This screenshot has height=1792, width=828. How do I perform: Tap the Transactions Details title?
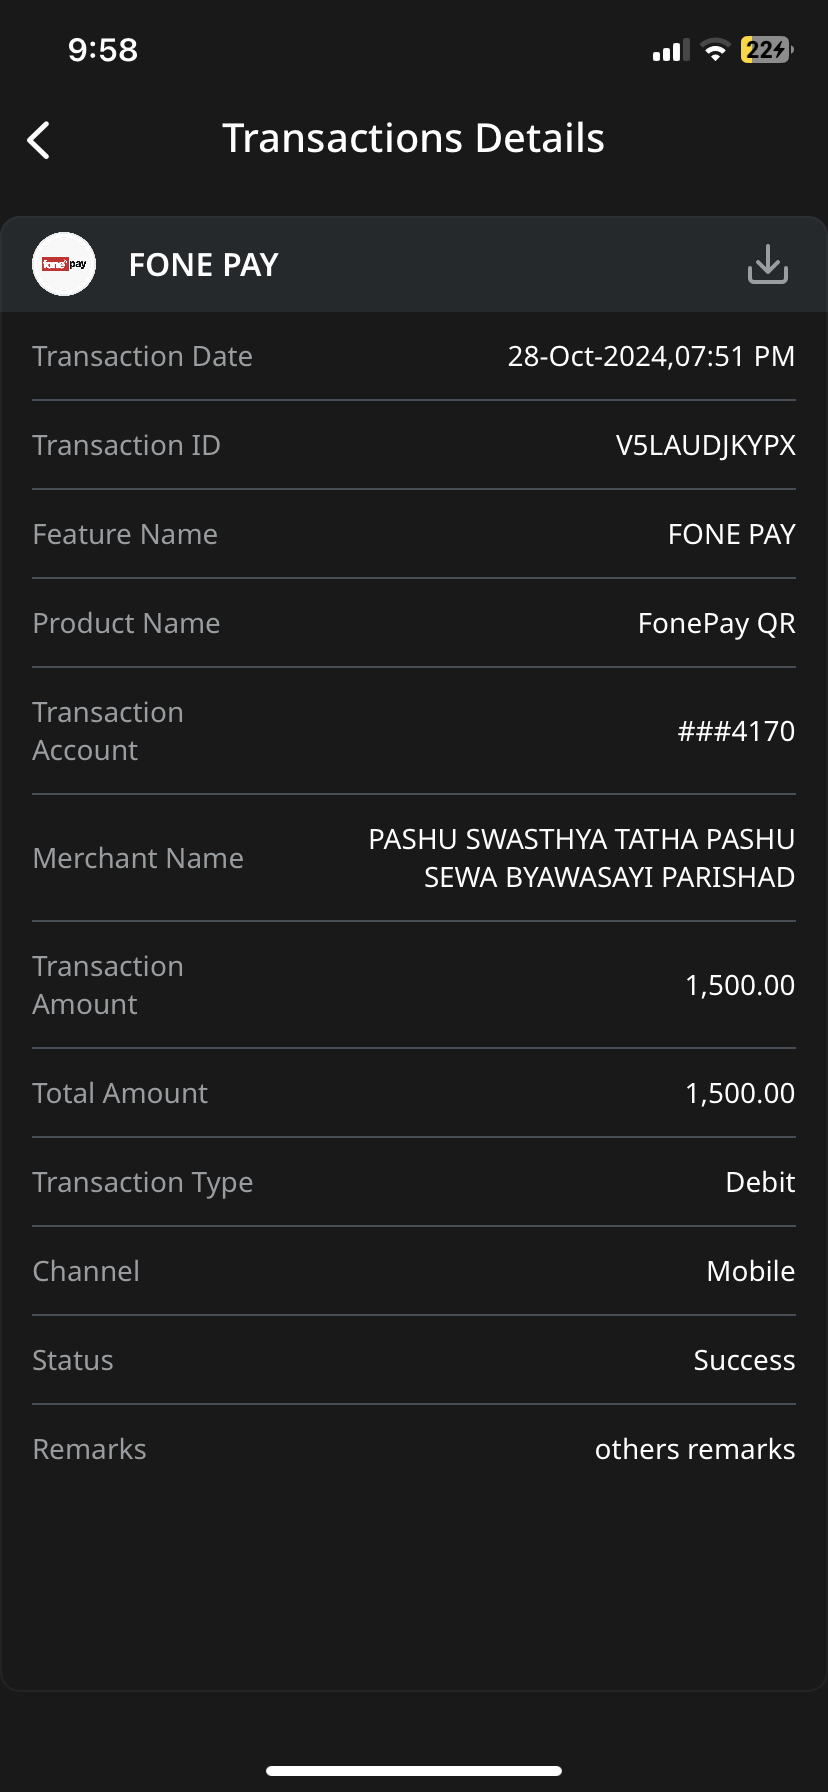pos(413,138)
